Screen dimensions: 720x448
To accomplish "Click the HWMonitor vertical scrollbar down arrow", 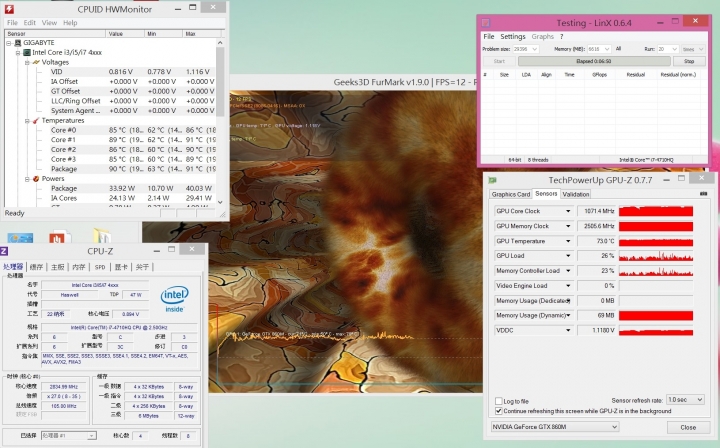I will point(220,202).
